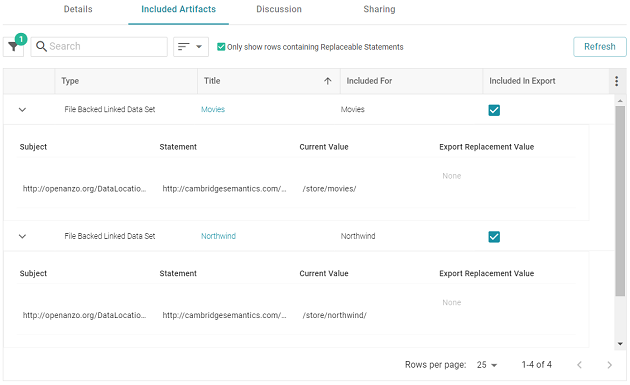This screenshot has width=630, height=385.
Task: Collapse the Northwind row details
Action: coord(22,236)
